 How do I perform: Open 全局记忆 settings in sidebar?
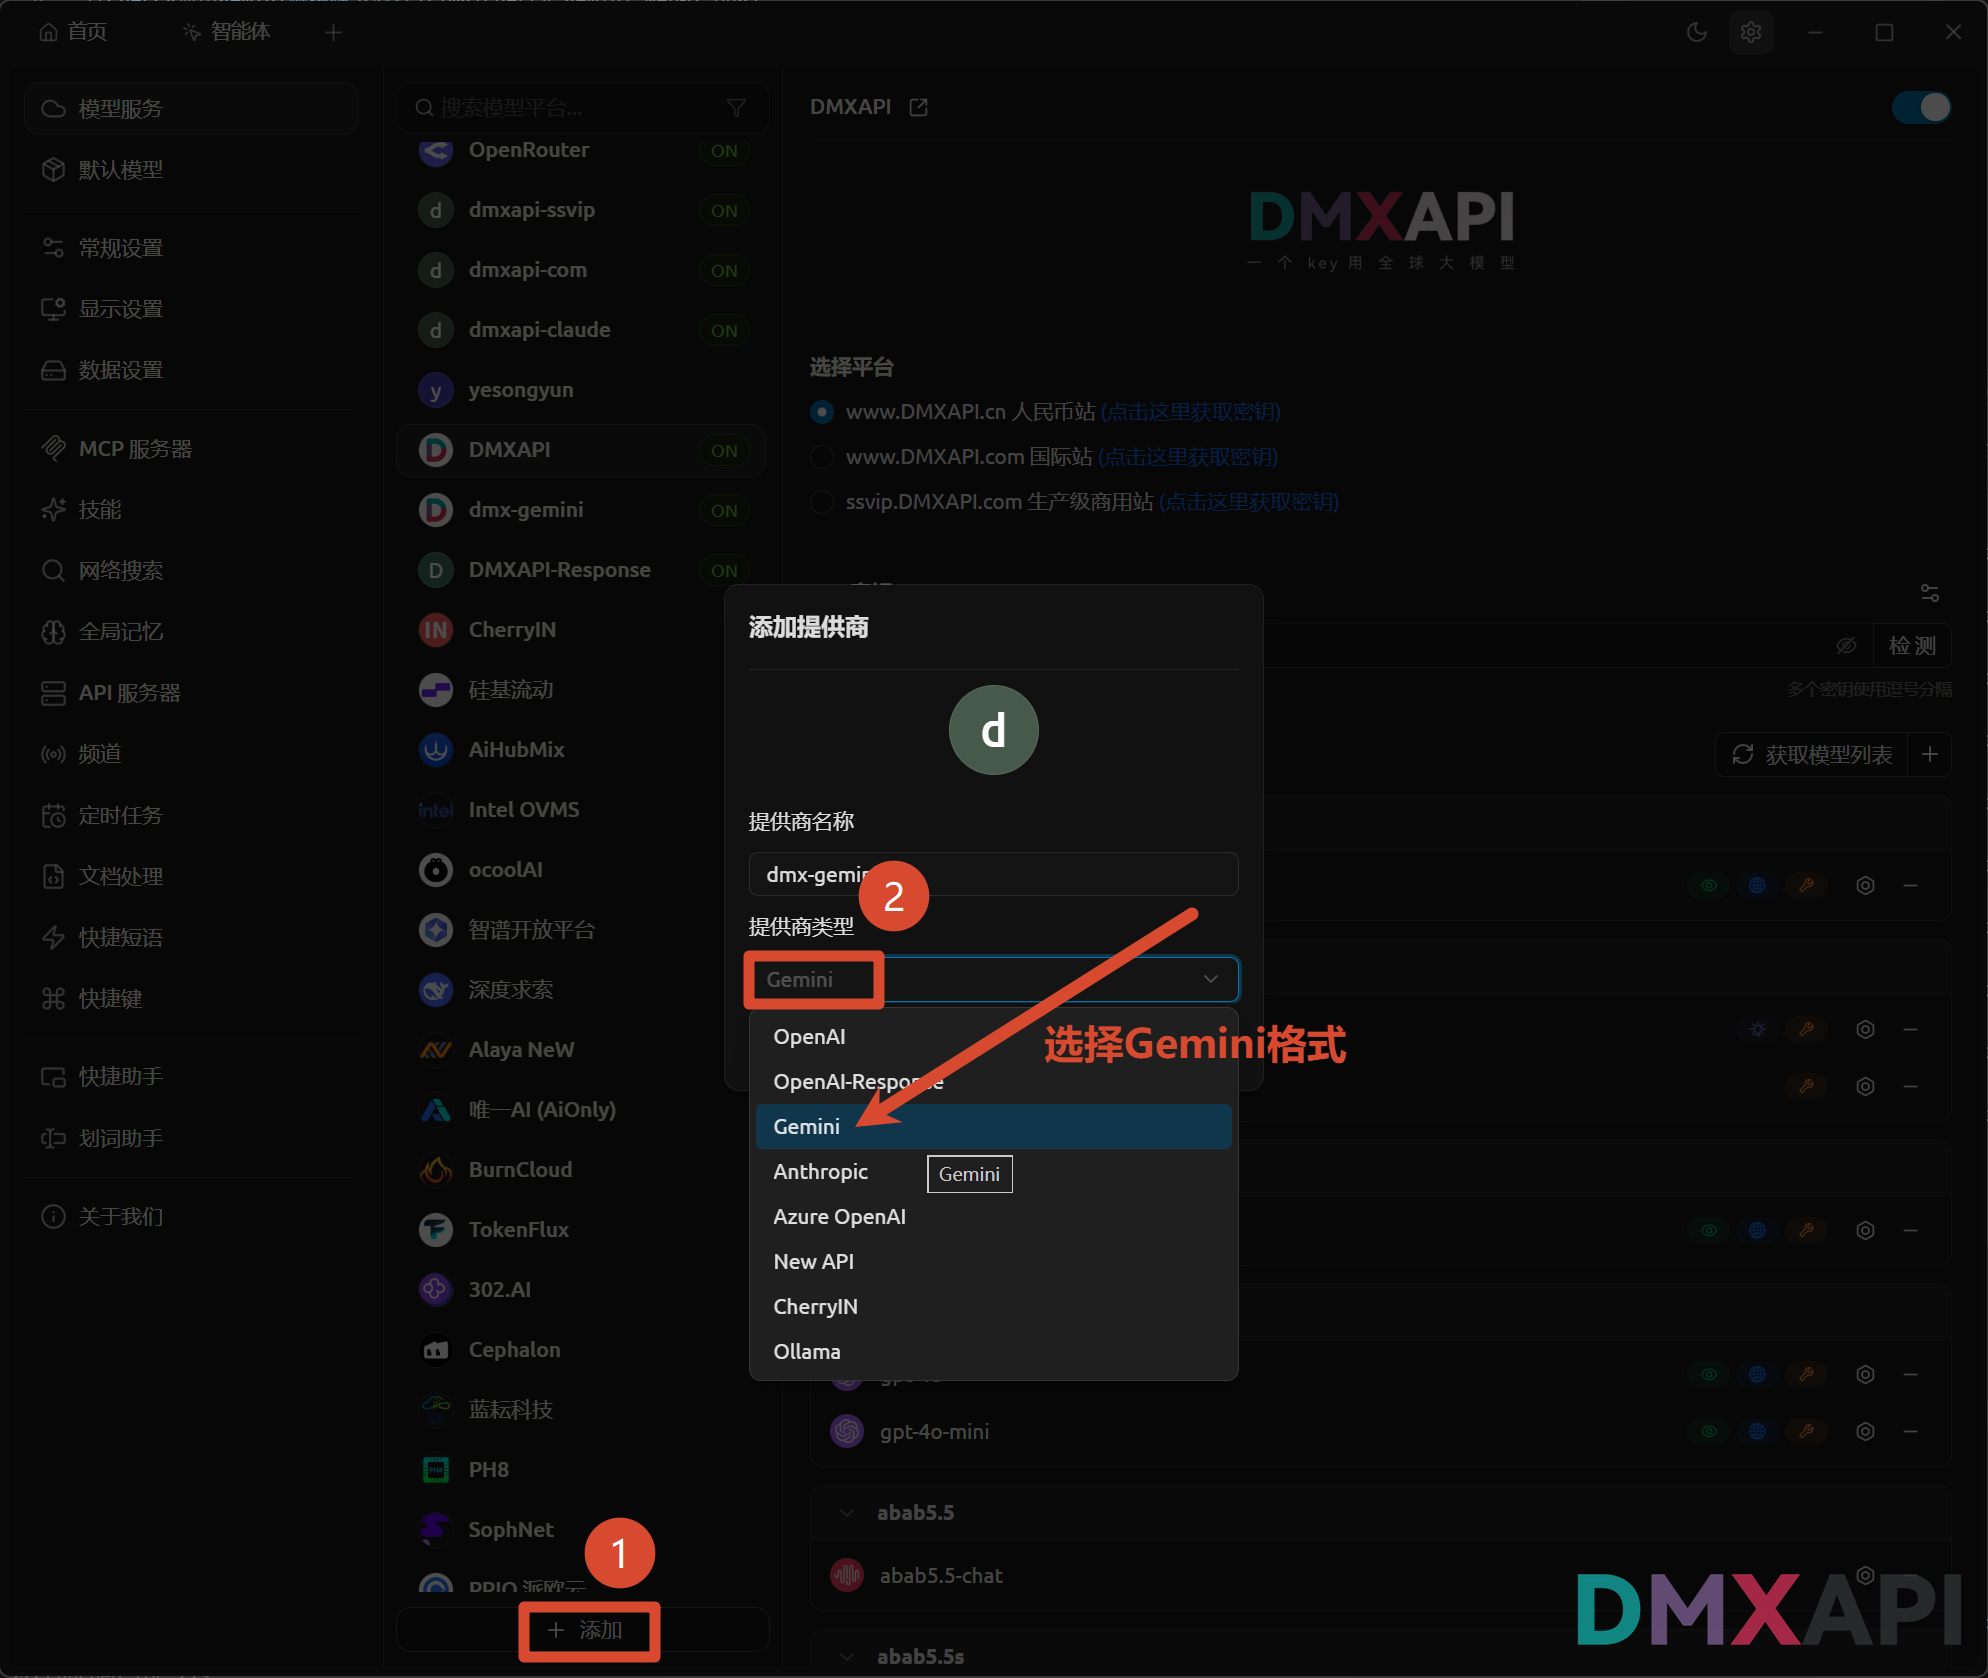[191, 632]
